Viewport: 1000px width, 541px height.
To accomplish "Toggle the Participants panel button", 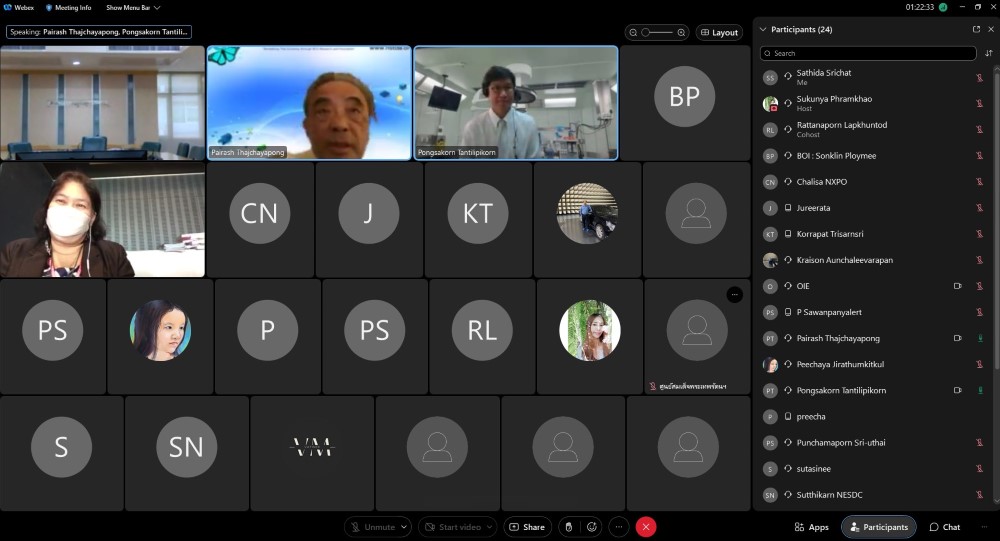I will pos(879,527).
